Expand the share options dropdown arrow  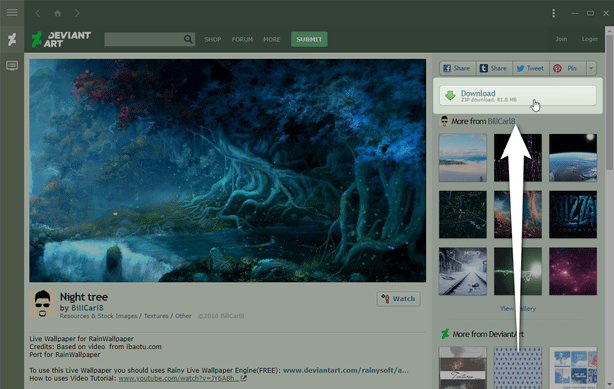point(591,68)
